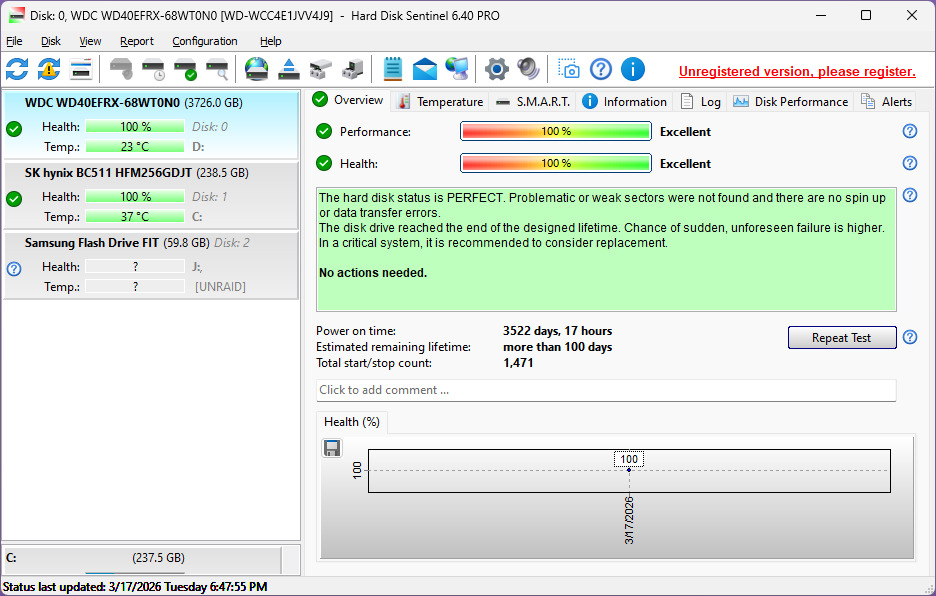Viewport: 936px width, 596px height.
Task: Open the blue notepad report icon
Action: click(392, 69)
